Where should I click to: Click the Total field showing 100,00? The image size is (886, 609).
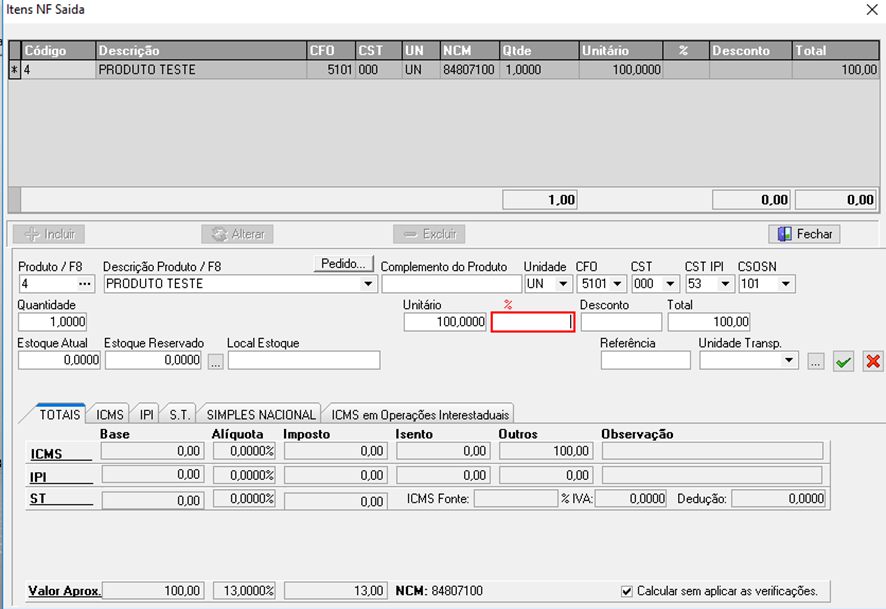coord(709,322)
